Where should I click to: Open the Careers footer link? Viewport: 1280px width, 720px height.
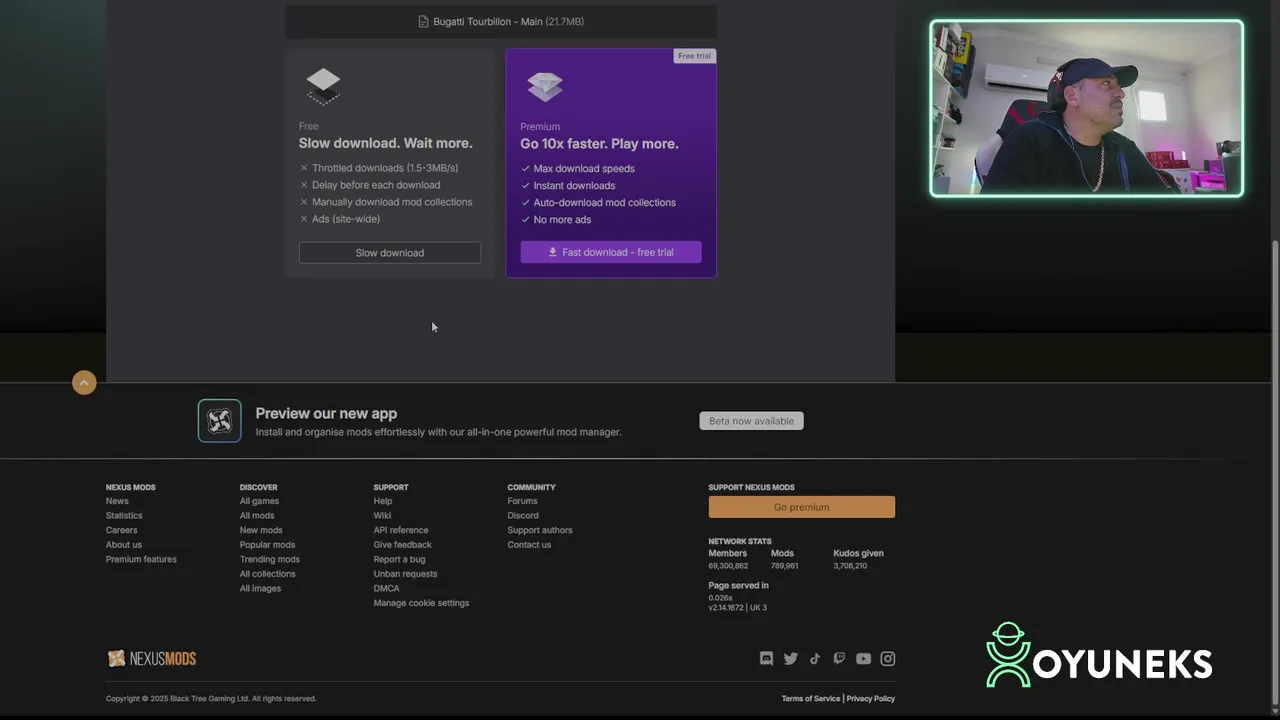tap(122, 530)
